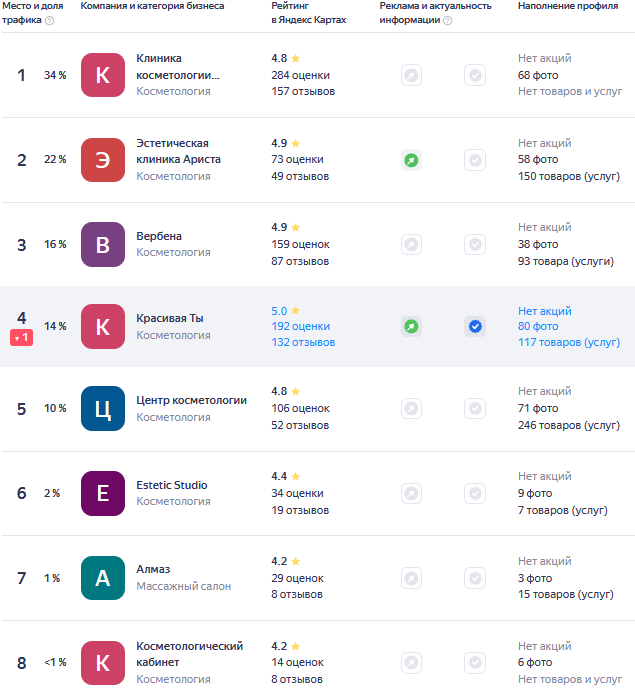Click company name "Красивая Ты"
Image resolution: width=635 pixels, height=699 pixels.
pos(170,318)
